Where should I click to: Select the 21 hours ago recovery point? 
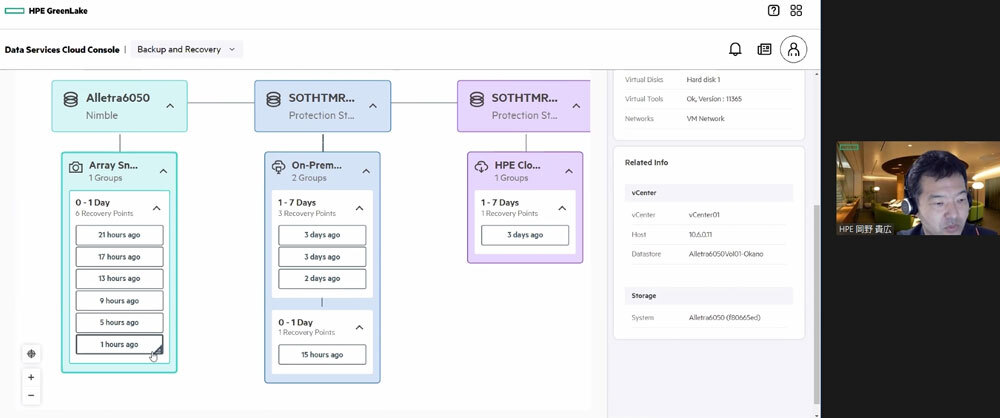coord(119,235)
